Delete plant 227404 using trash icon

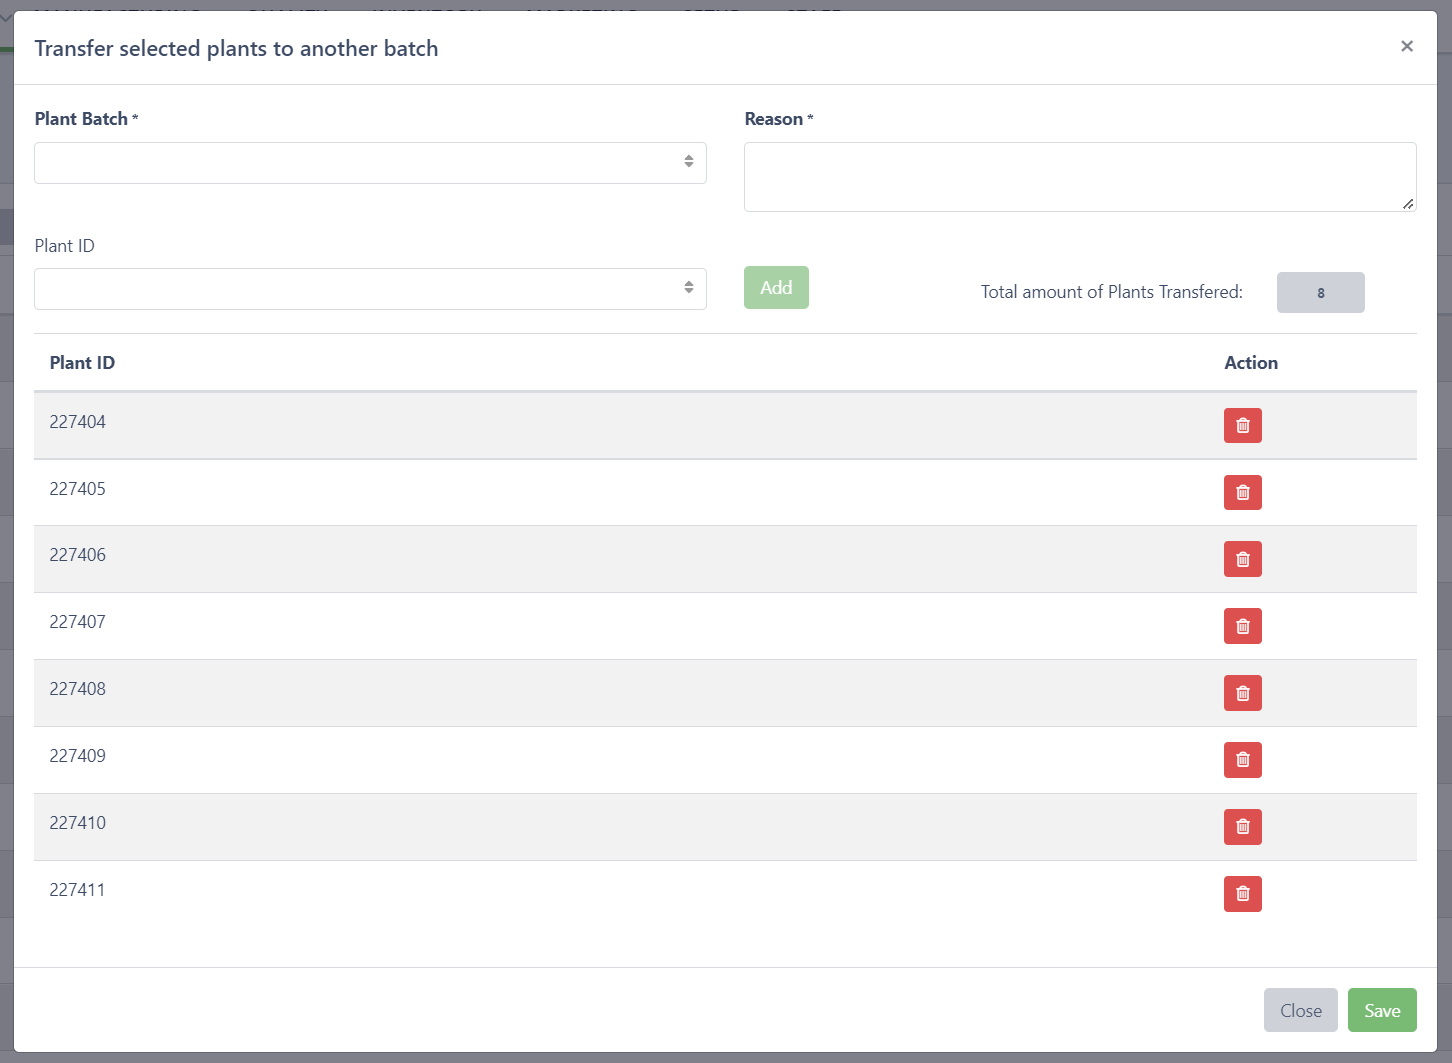[1242, 425]
